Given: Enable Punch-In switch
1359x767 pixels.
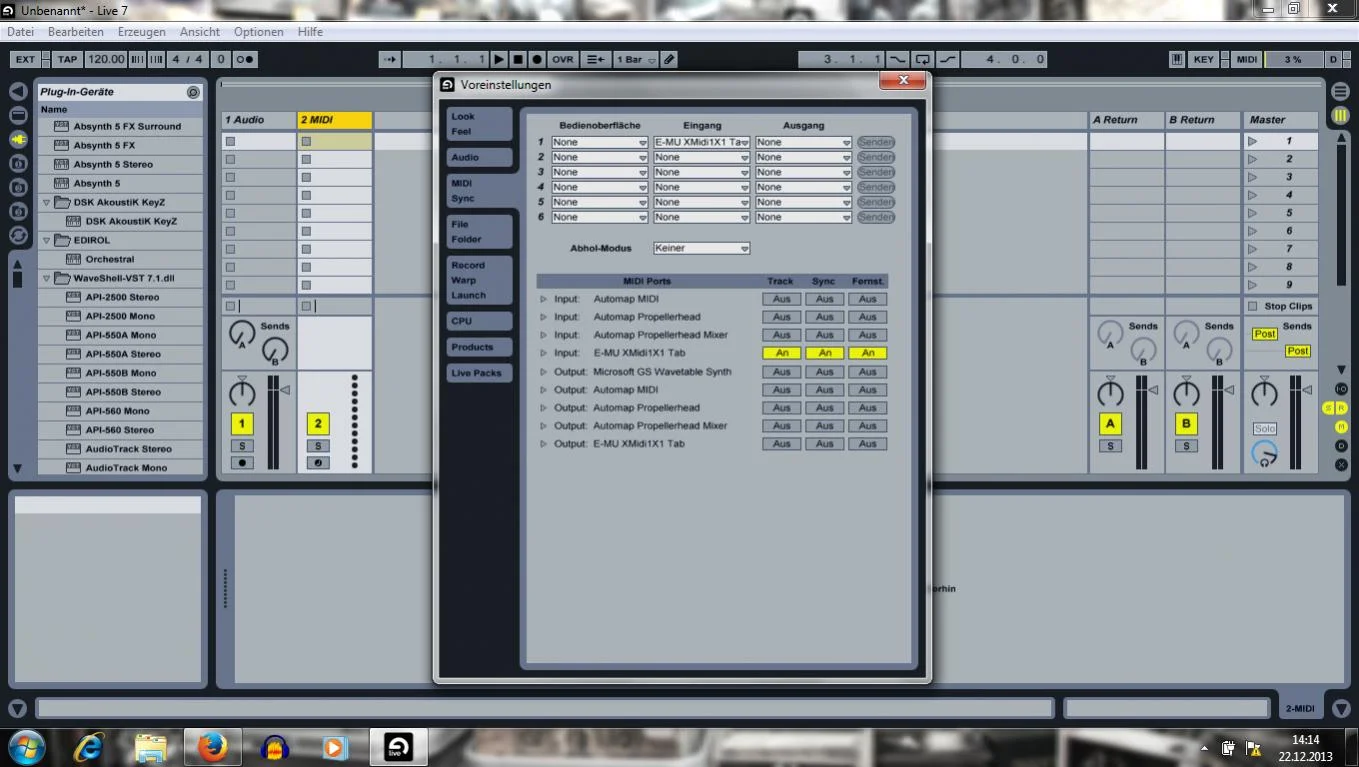Looking at the screenshot, I should (898, 59).
